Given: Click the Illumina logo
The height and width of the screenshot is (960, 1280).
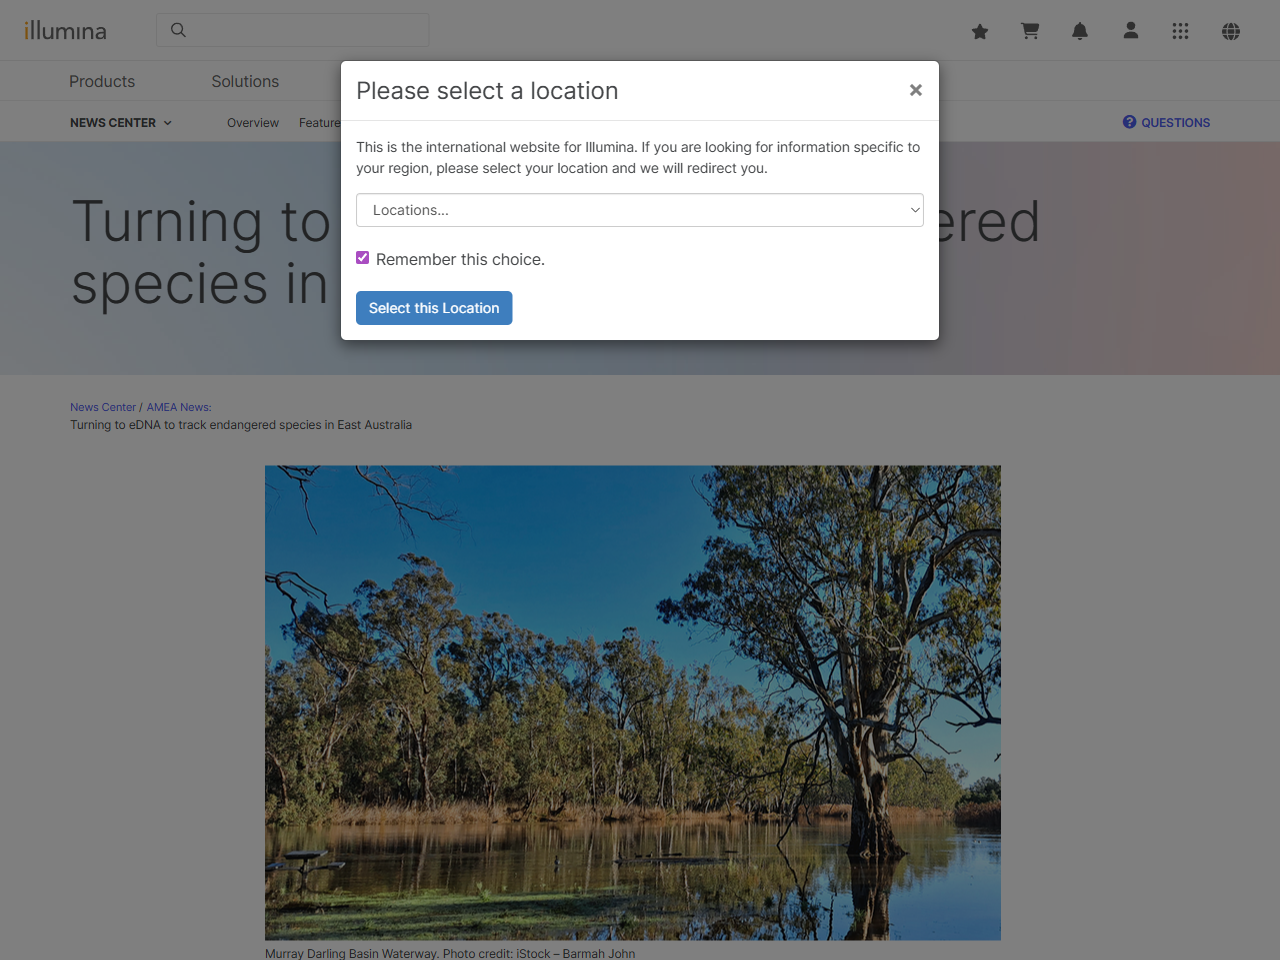Looking at the screenshot, I should [x=65, y=30].
